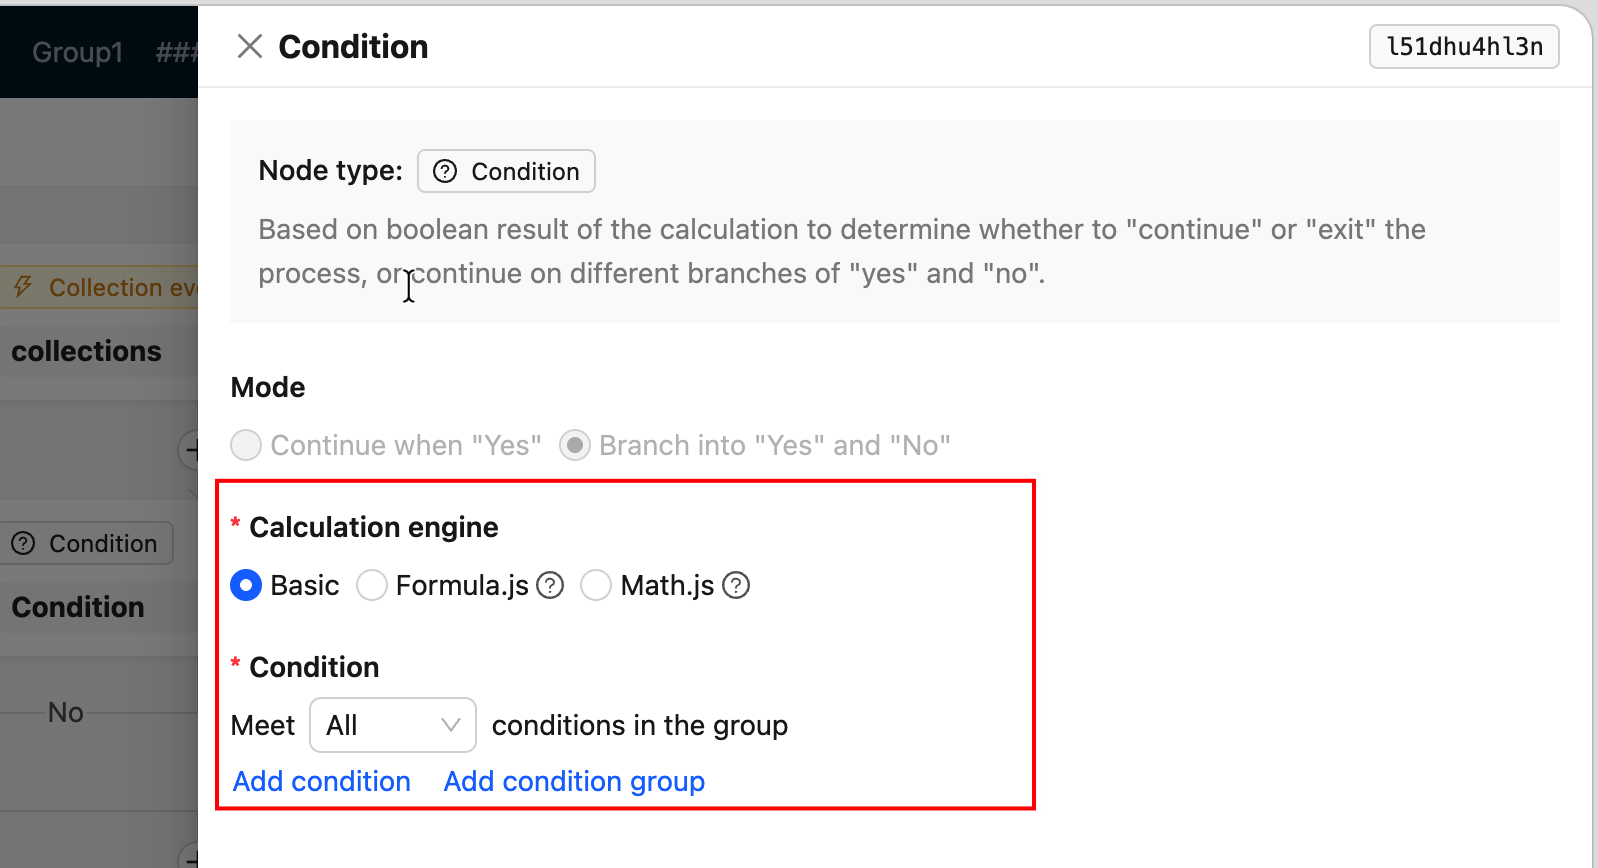Screen dimensions: 1598x868
Task: Choose Branch into "Yes" and "No" mode
Action: point(574,445)
